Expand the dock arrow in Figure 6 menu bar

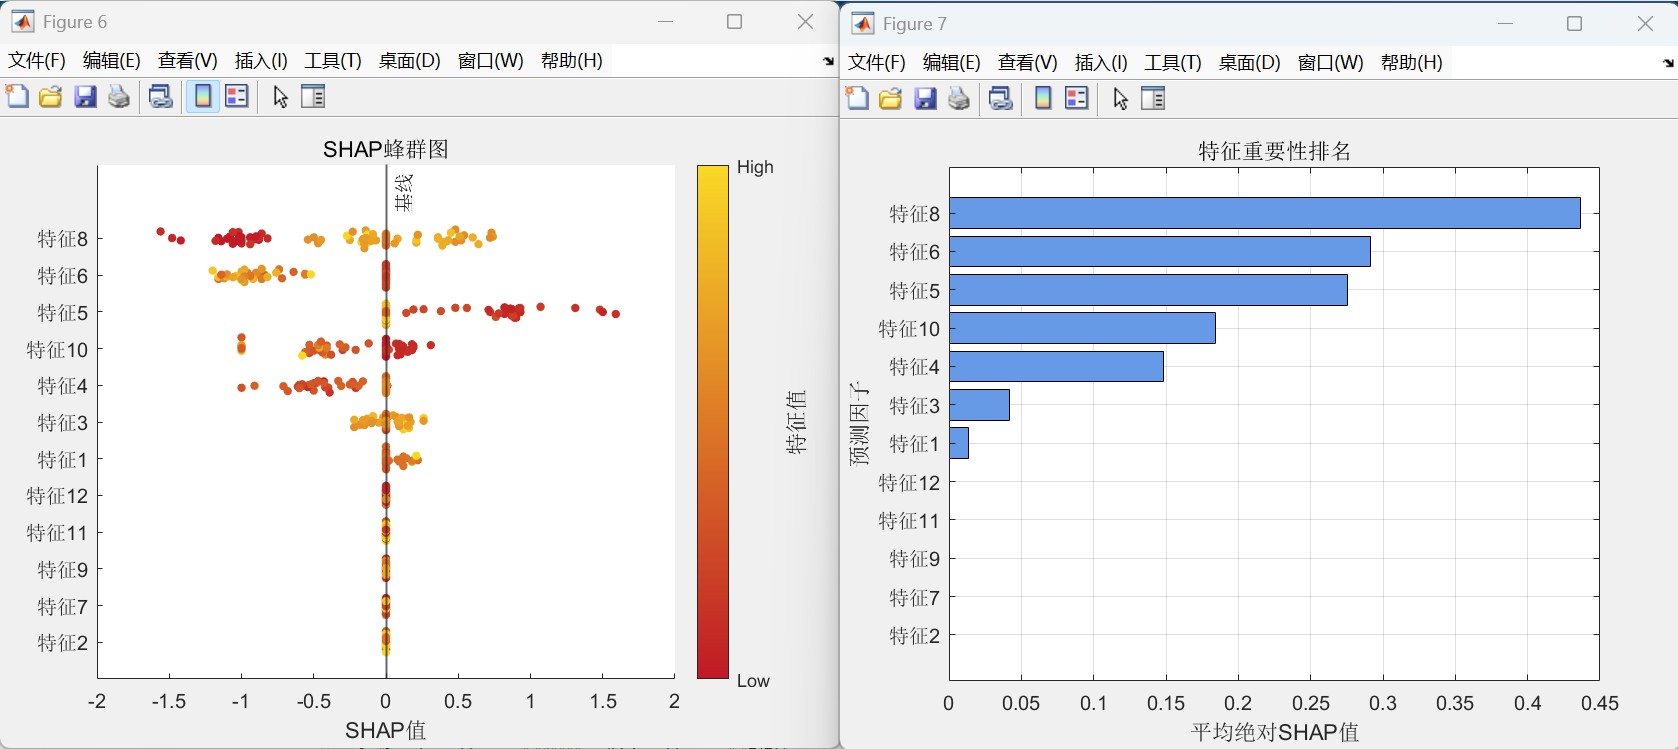(828, 62)
